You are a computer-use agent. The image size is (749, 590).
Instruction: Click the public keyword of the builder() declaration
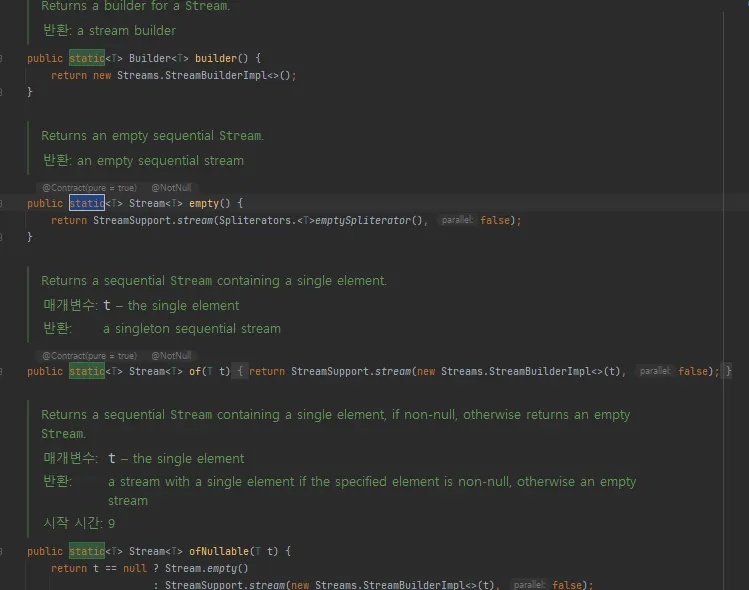pyautogui.click(x=45, y=58)
